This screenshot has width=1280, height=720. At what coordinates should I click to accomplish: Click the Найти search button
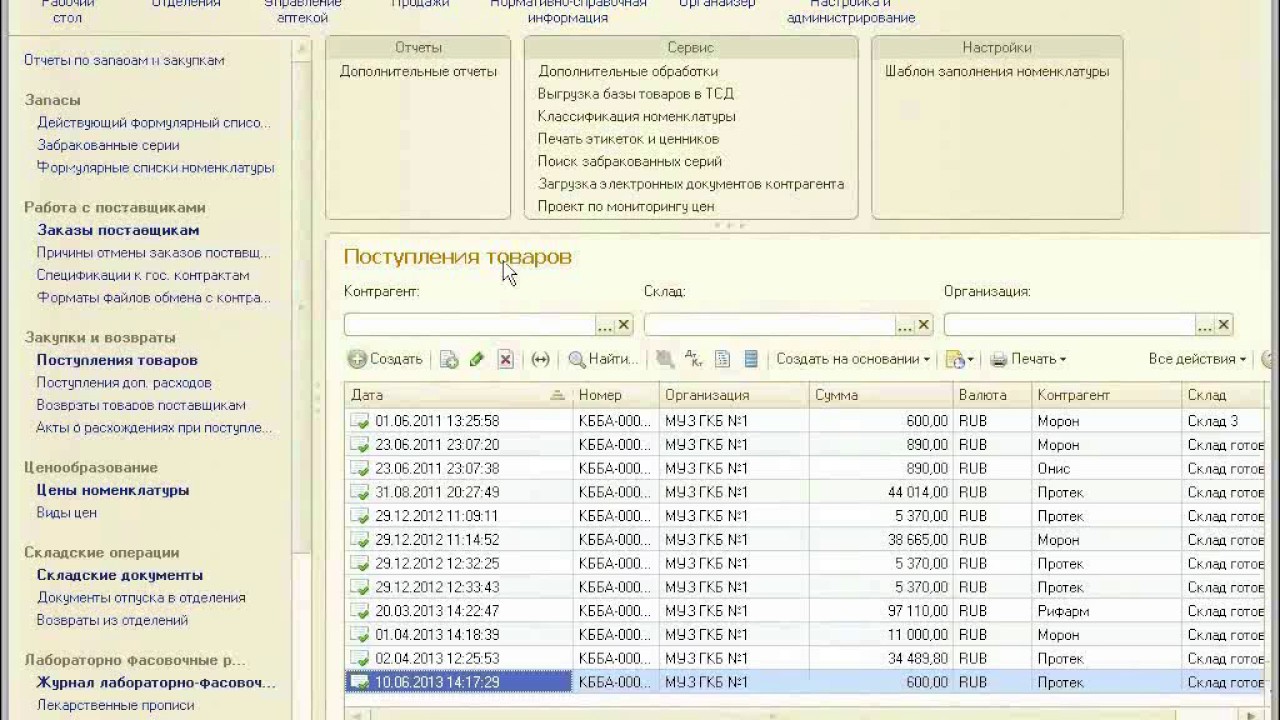click(x=603, y=359)
